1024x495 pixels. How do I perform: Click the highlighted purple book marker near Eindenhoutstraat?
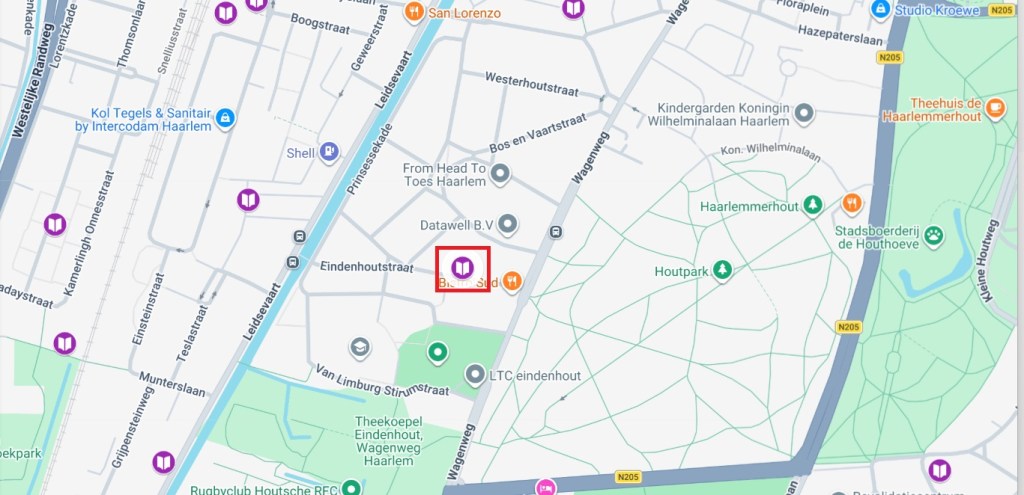click(x=462, y=267)
